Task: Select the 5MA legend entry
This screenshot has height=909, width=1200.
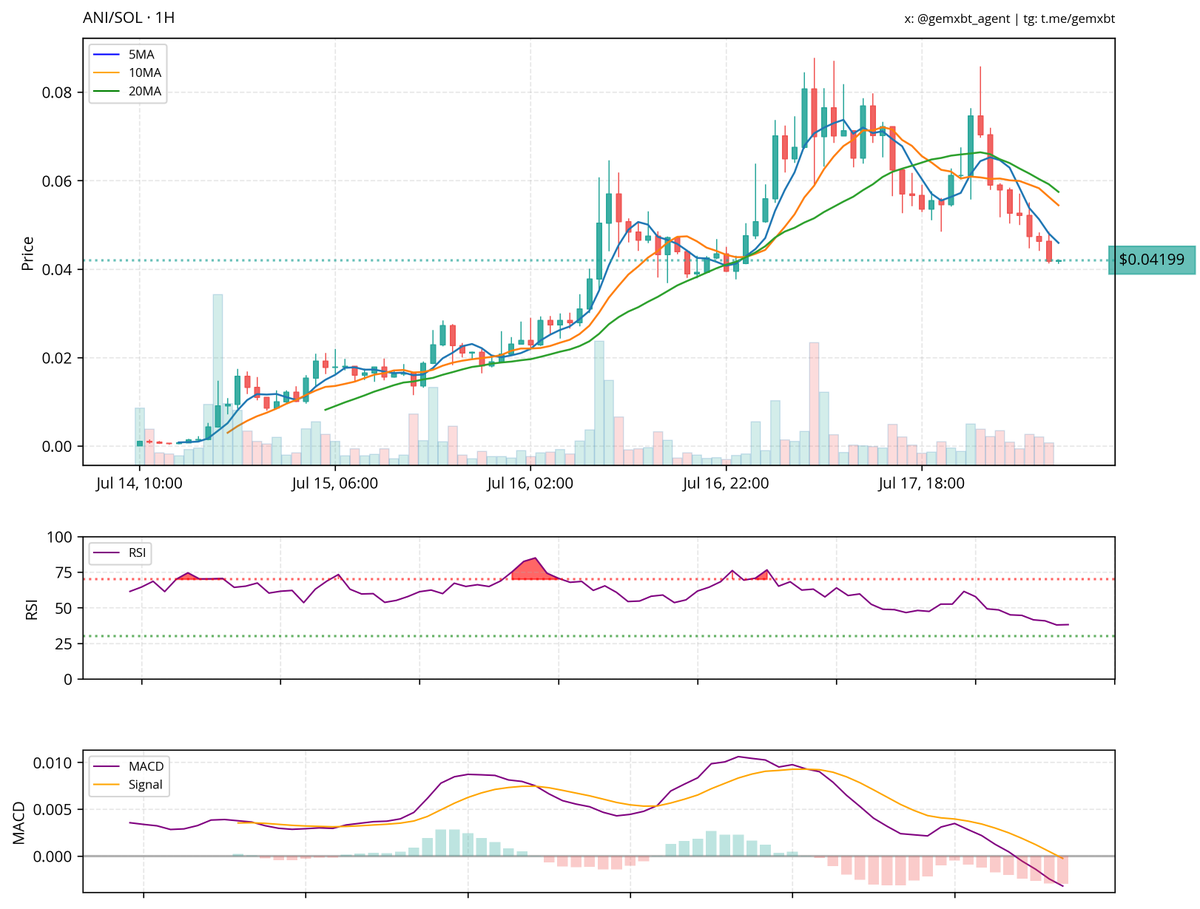Action: (129, 53)
